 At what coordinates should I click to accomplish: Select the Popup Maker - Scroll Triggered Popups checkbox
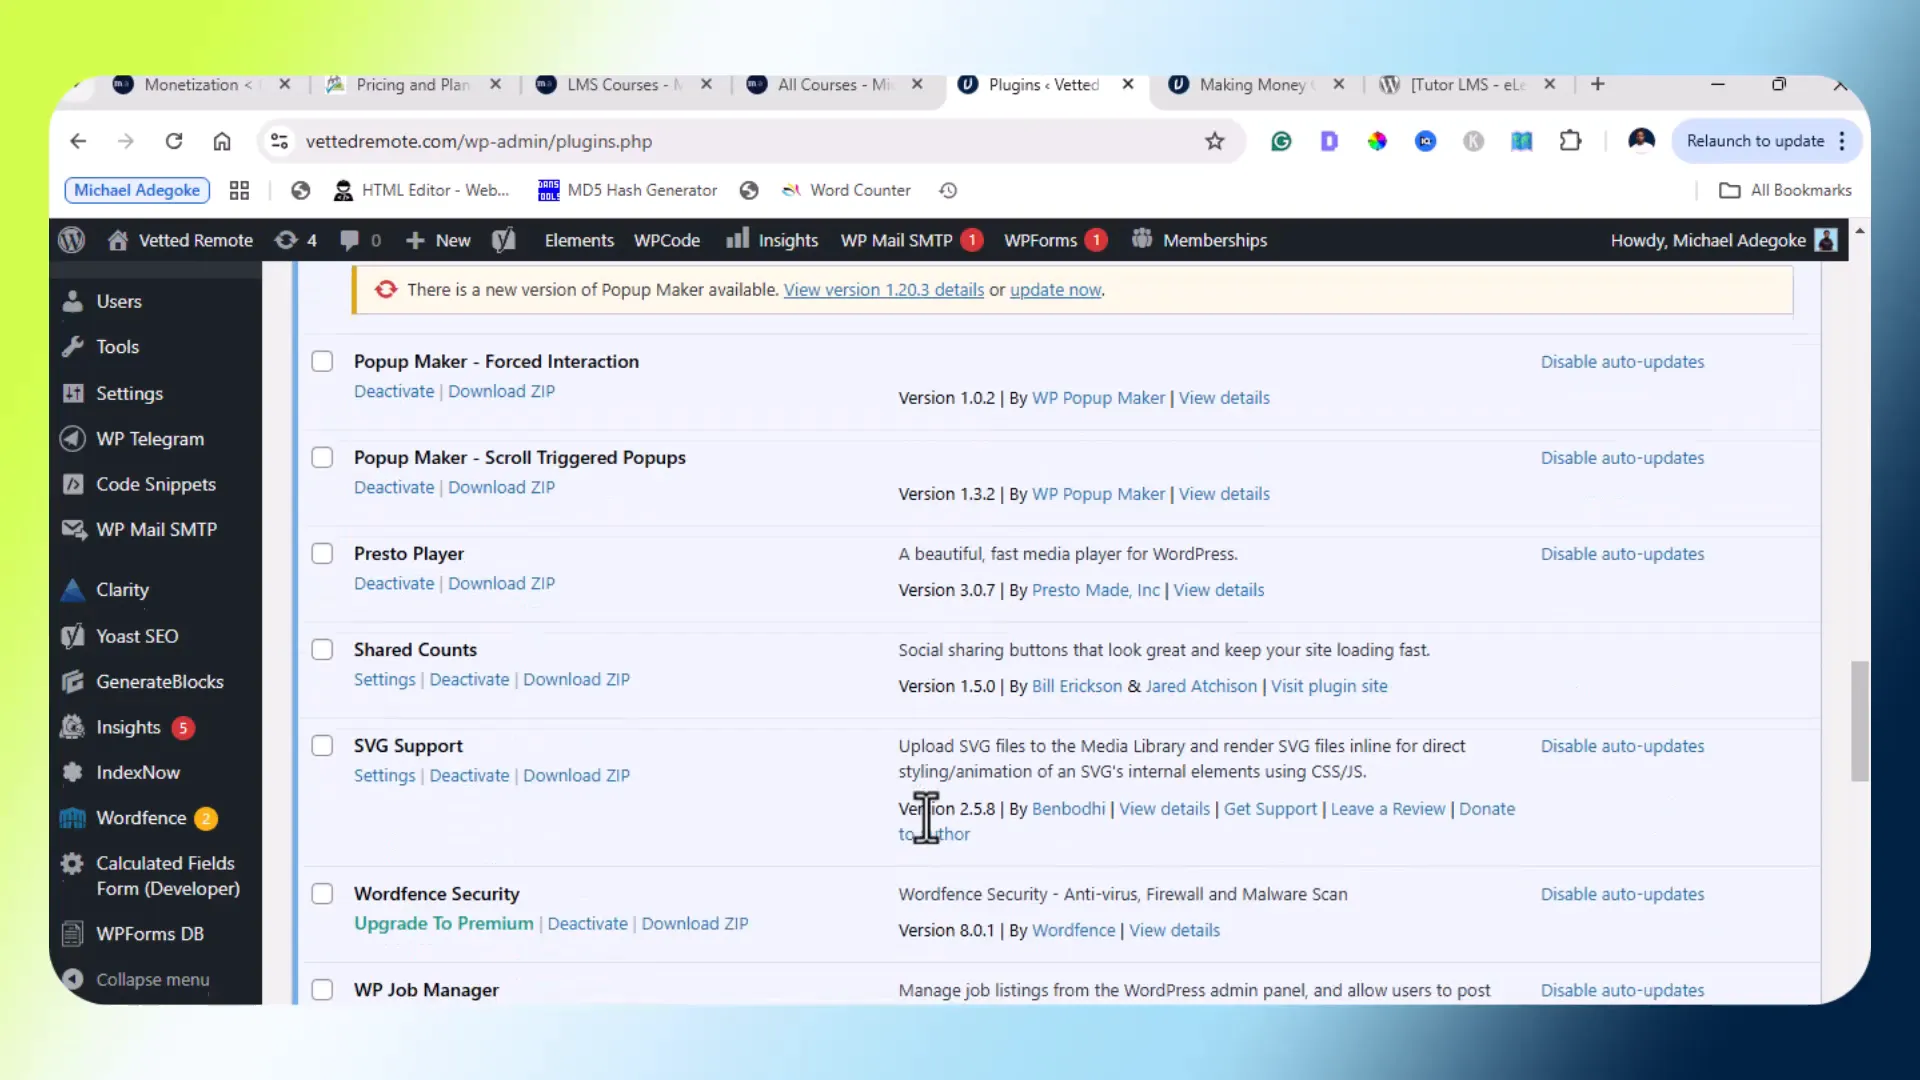coord(322,457)
